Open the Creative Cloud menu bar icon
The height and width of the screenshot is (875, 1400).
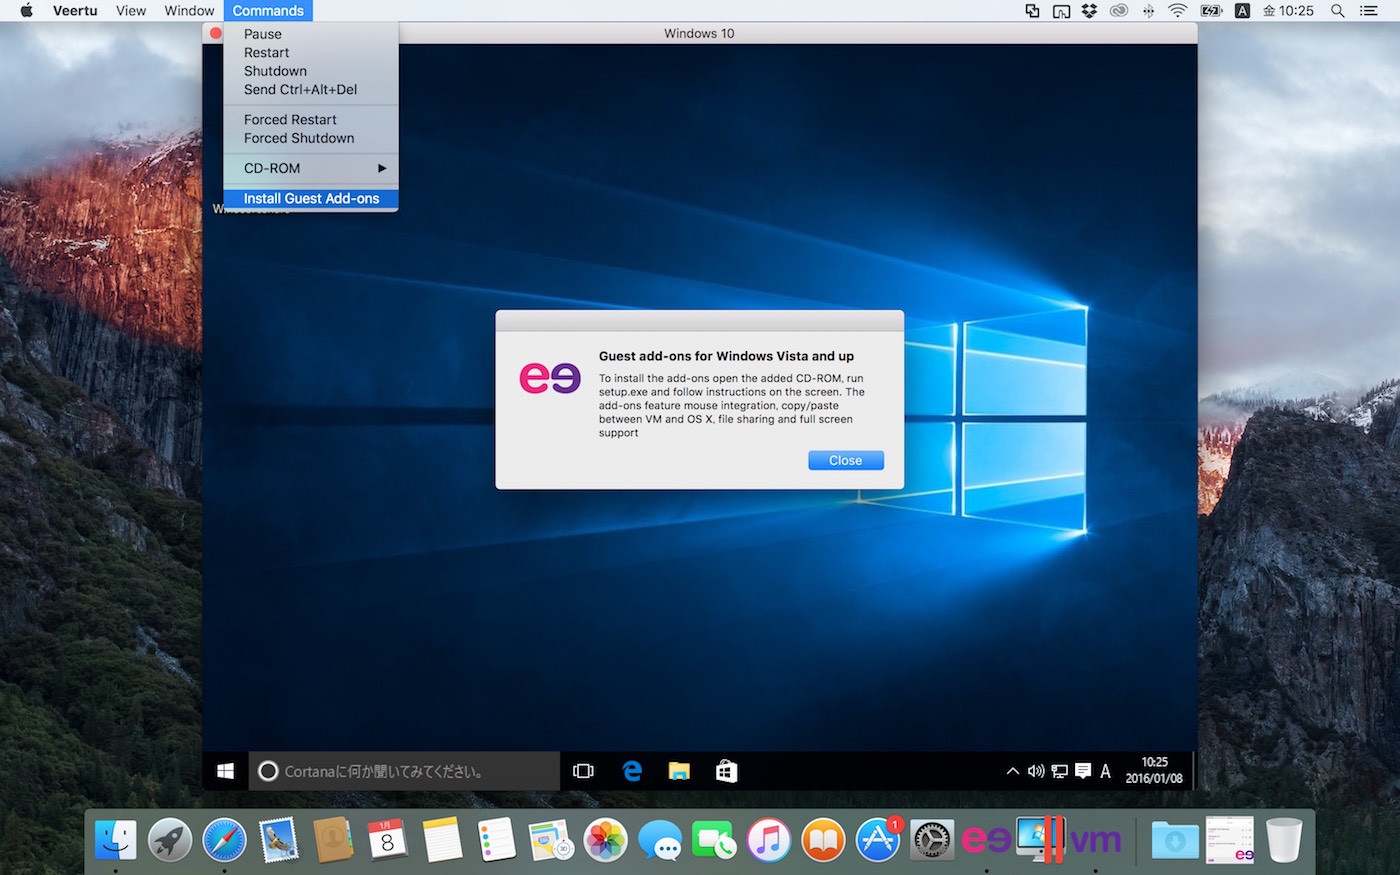click(1119, 11)
